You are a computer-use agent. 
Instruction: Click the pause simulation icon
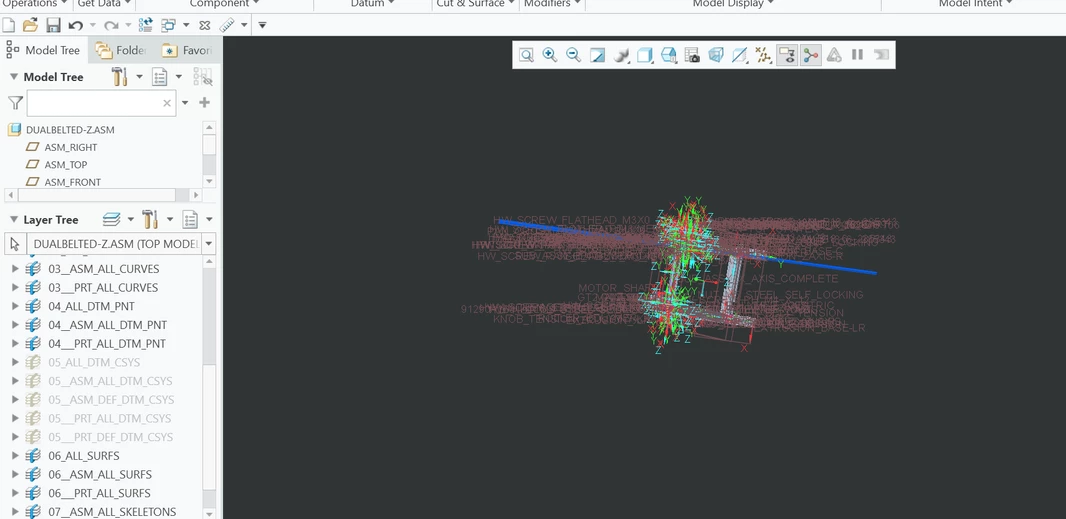[x=857, y=55]
